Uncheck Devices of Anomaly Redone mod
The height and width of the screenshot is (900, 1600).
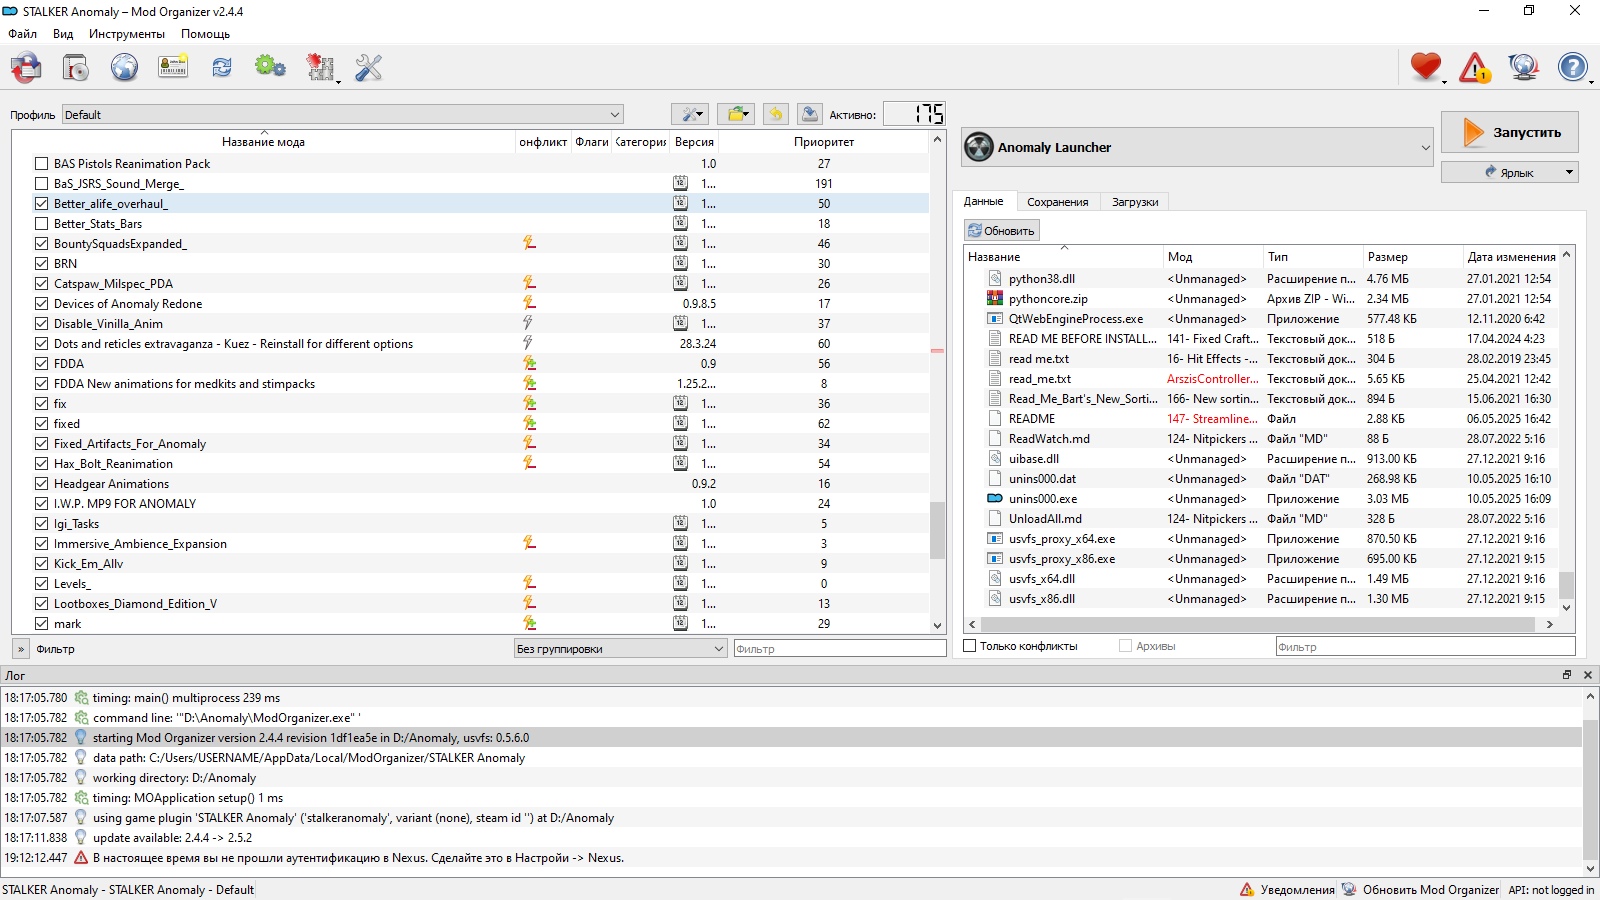(41, 303)
